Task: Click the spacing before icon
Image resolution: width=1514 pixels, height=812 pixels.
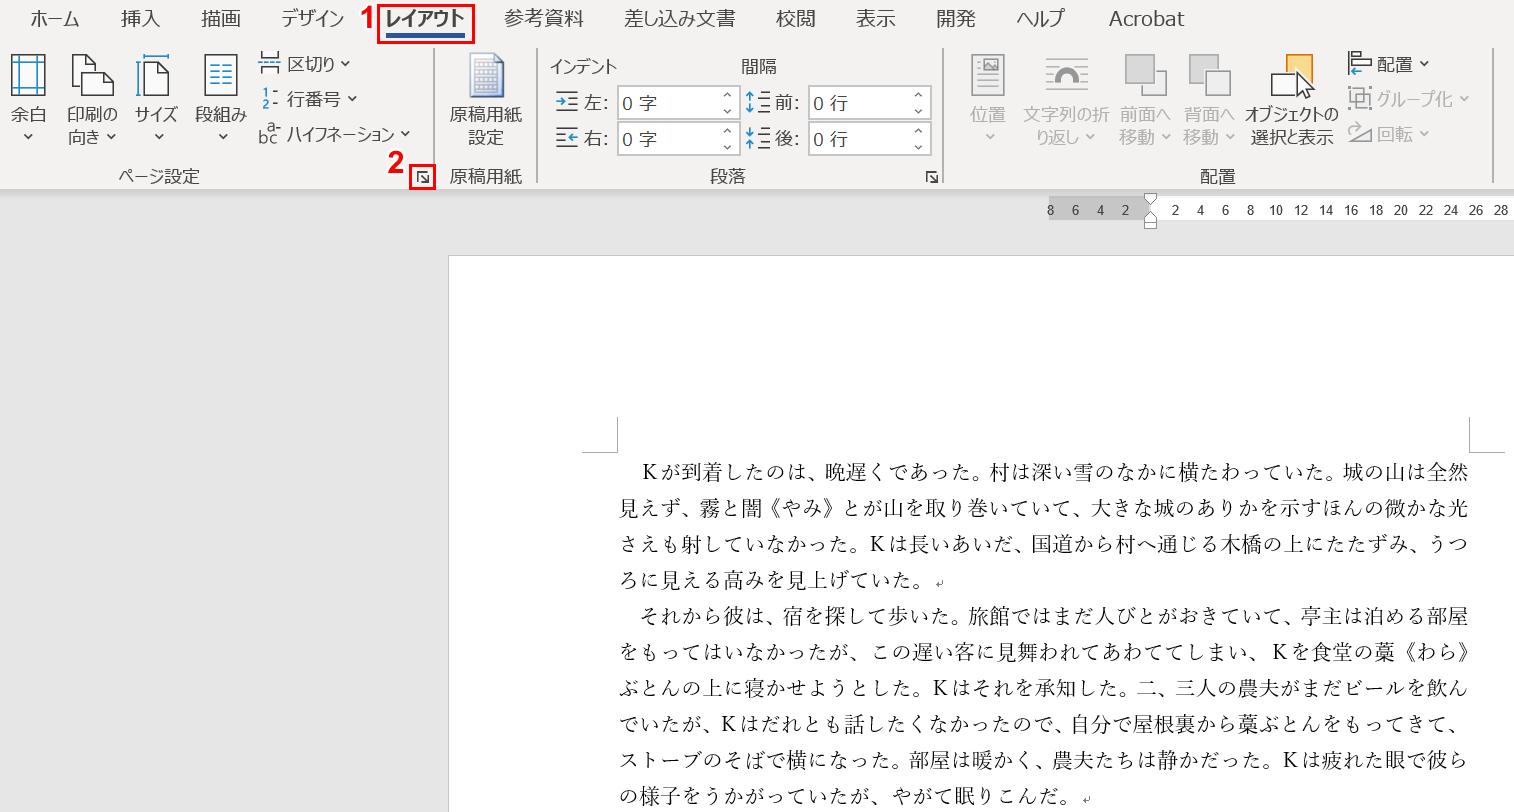Action: pyautogui.click(x=758, y=102)
